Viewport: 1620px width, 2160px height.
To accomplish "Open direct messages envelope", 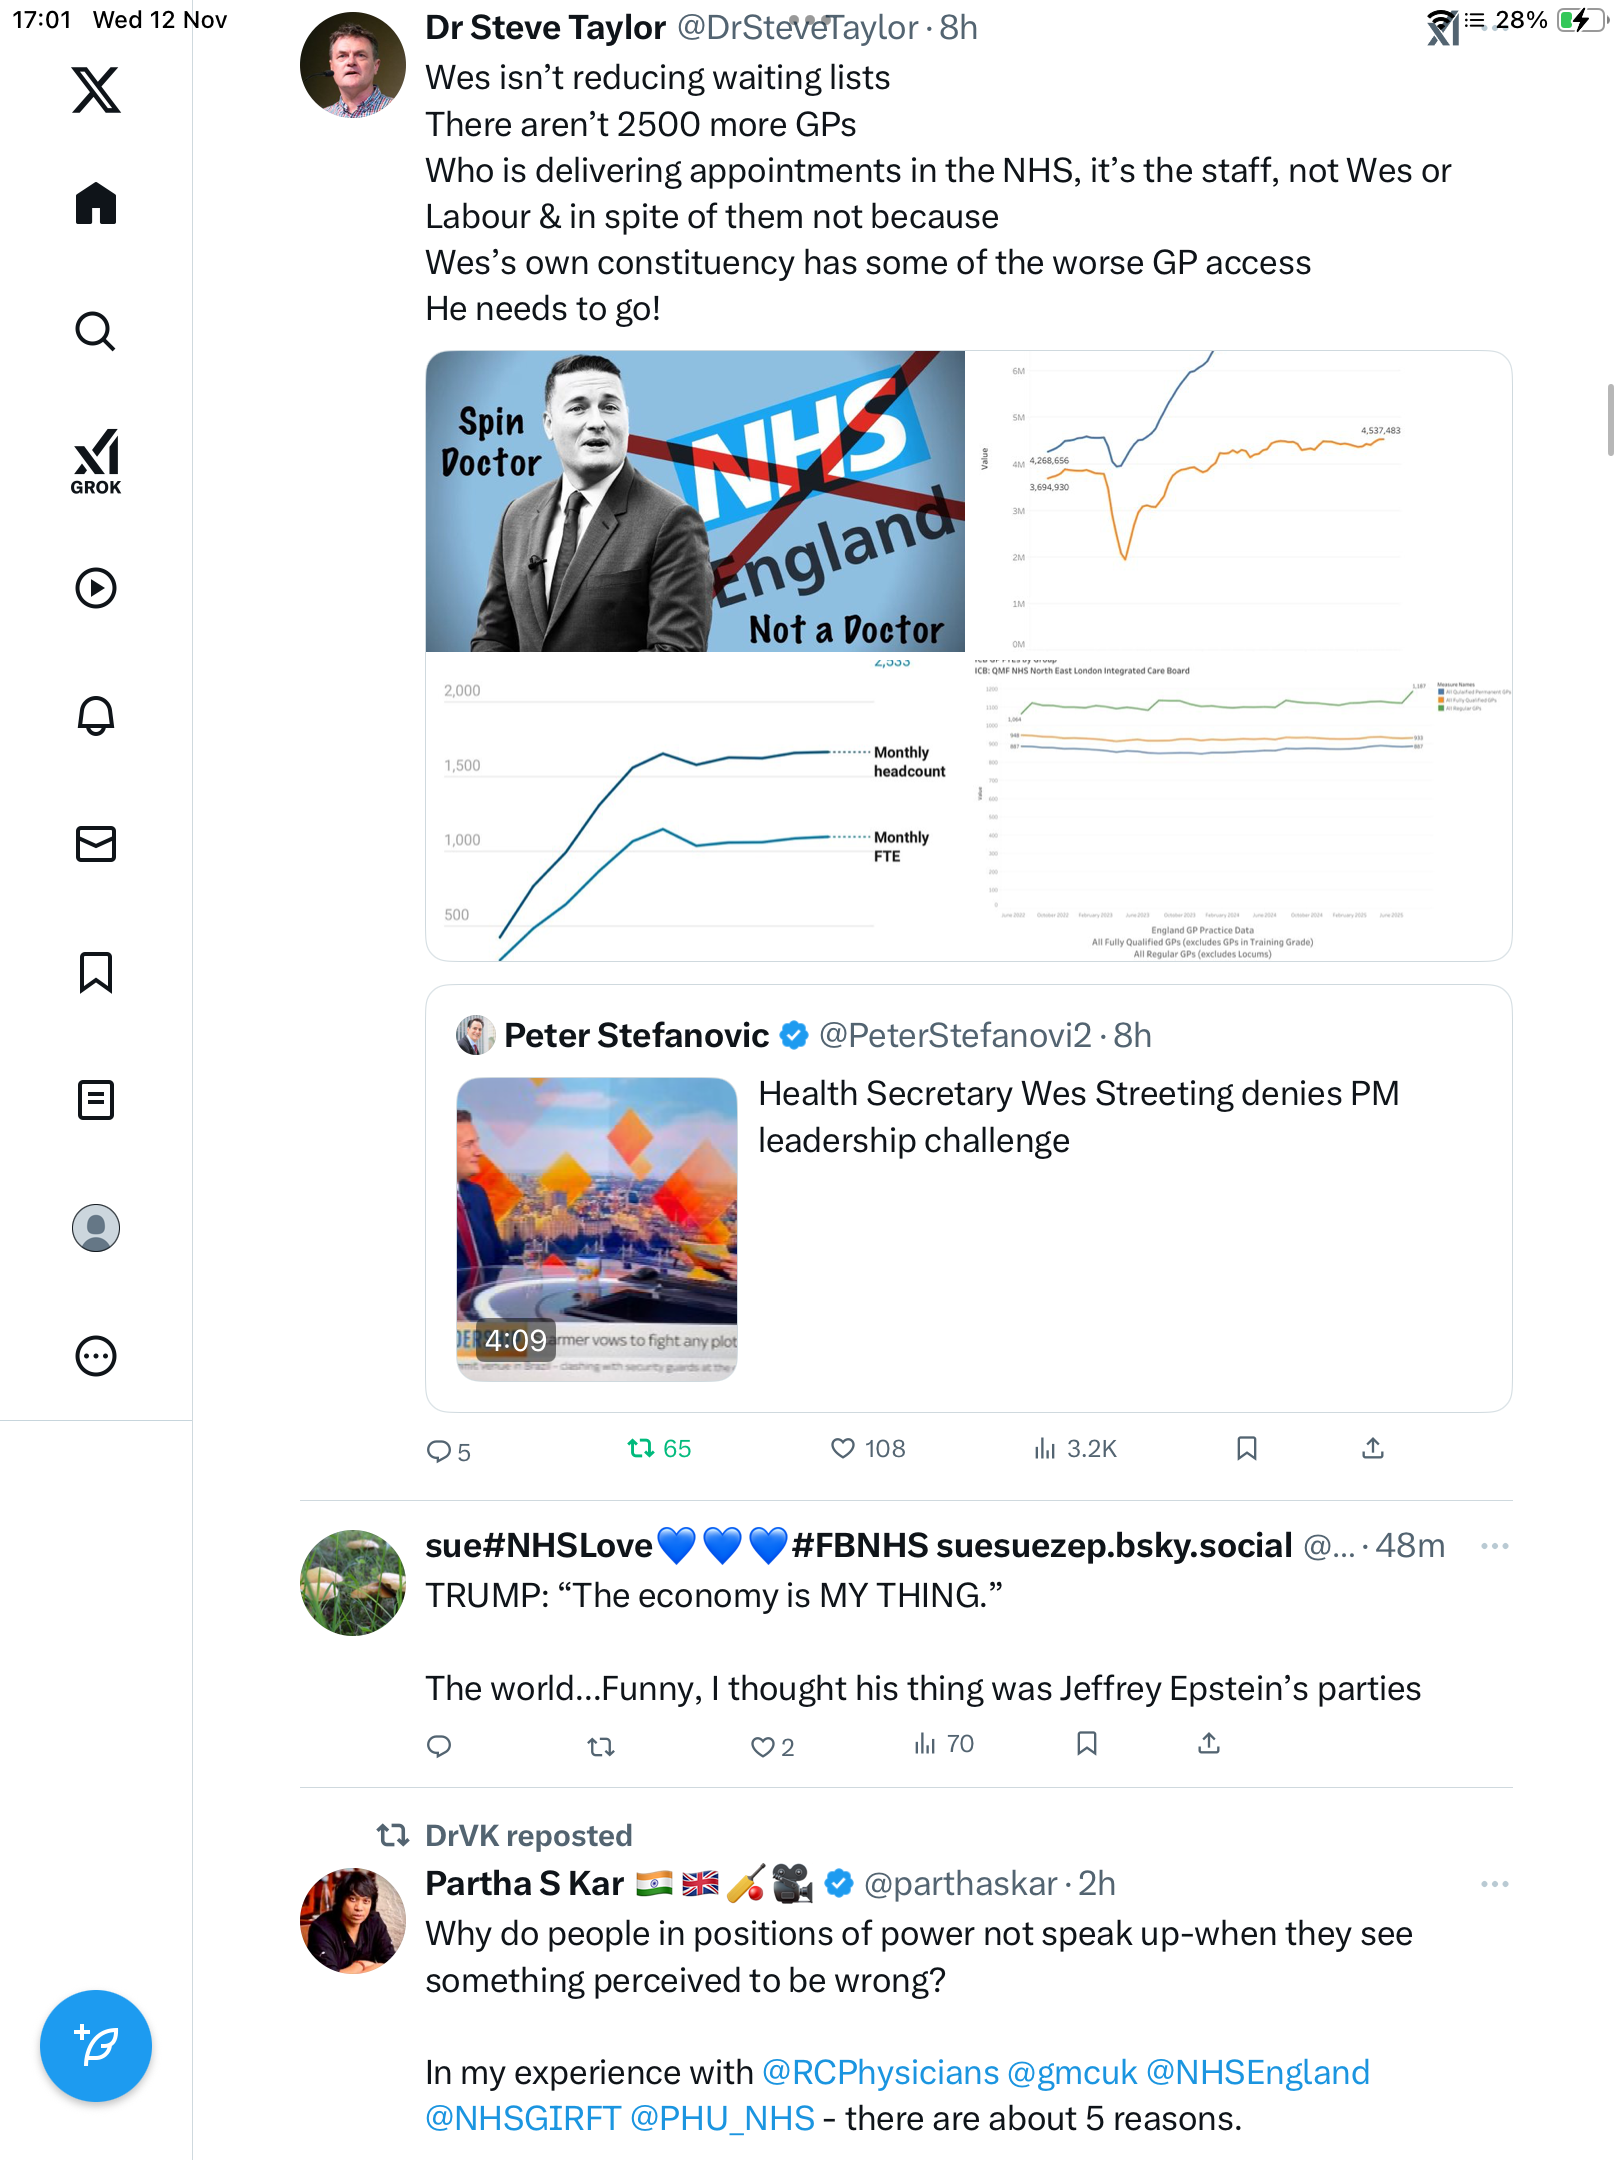I will (x=96, y=844).
